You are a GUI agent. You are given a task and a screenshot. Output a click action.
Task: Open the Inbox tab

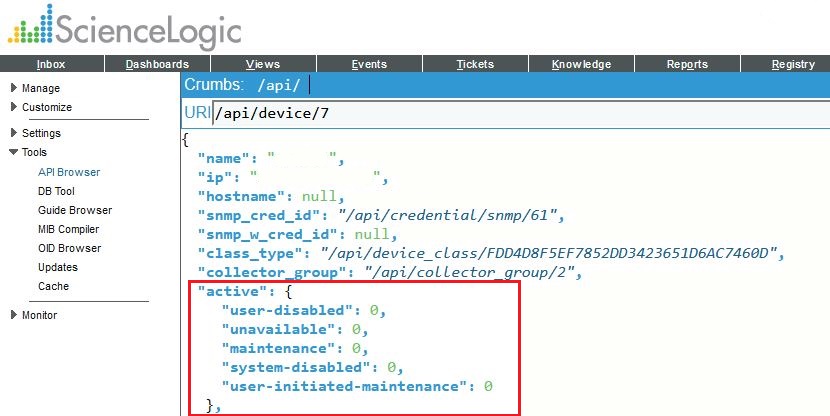(51, 64)
